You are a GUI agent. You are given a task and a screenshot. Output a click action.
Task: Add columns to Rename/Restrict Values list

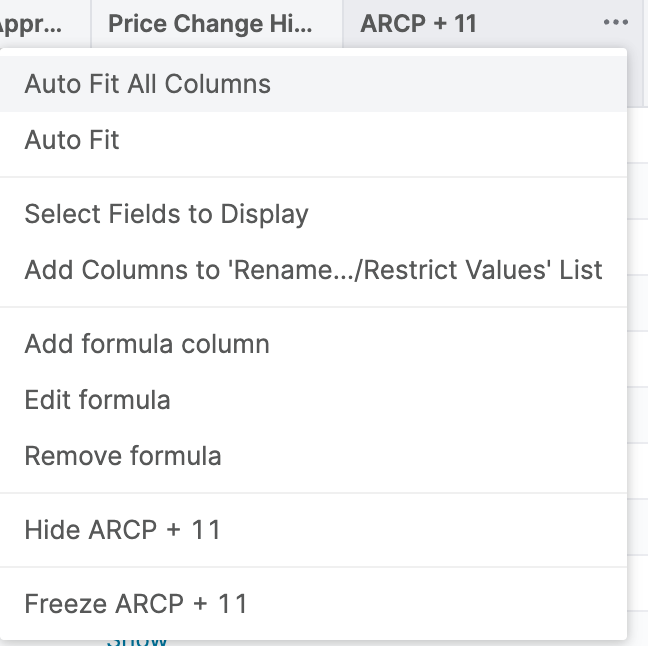313,270
